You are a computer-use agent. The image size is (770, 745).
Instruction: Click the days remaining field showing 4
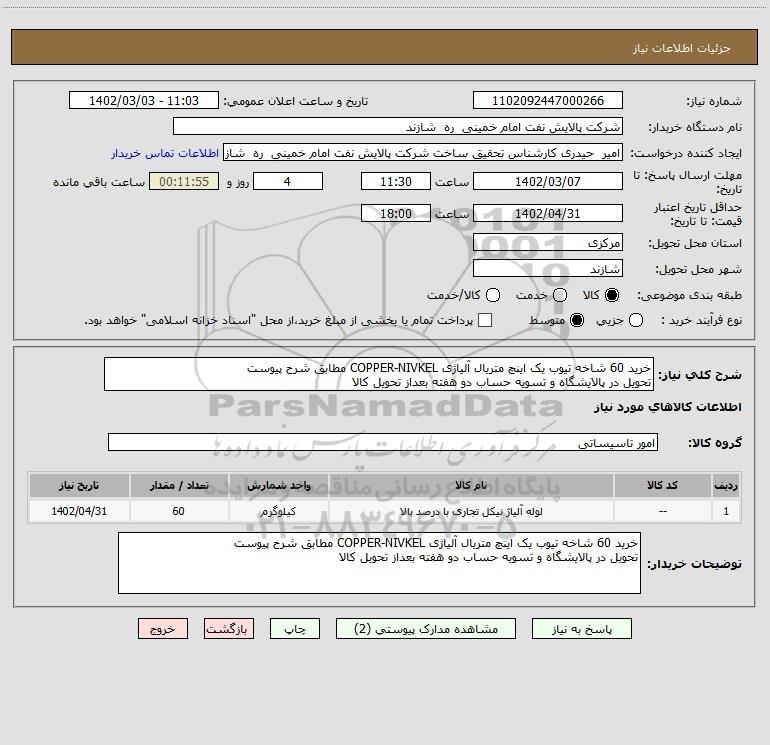pyautogui.click(x=288, y=182)
